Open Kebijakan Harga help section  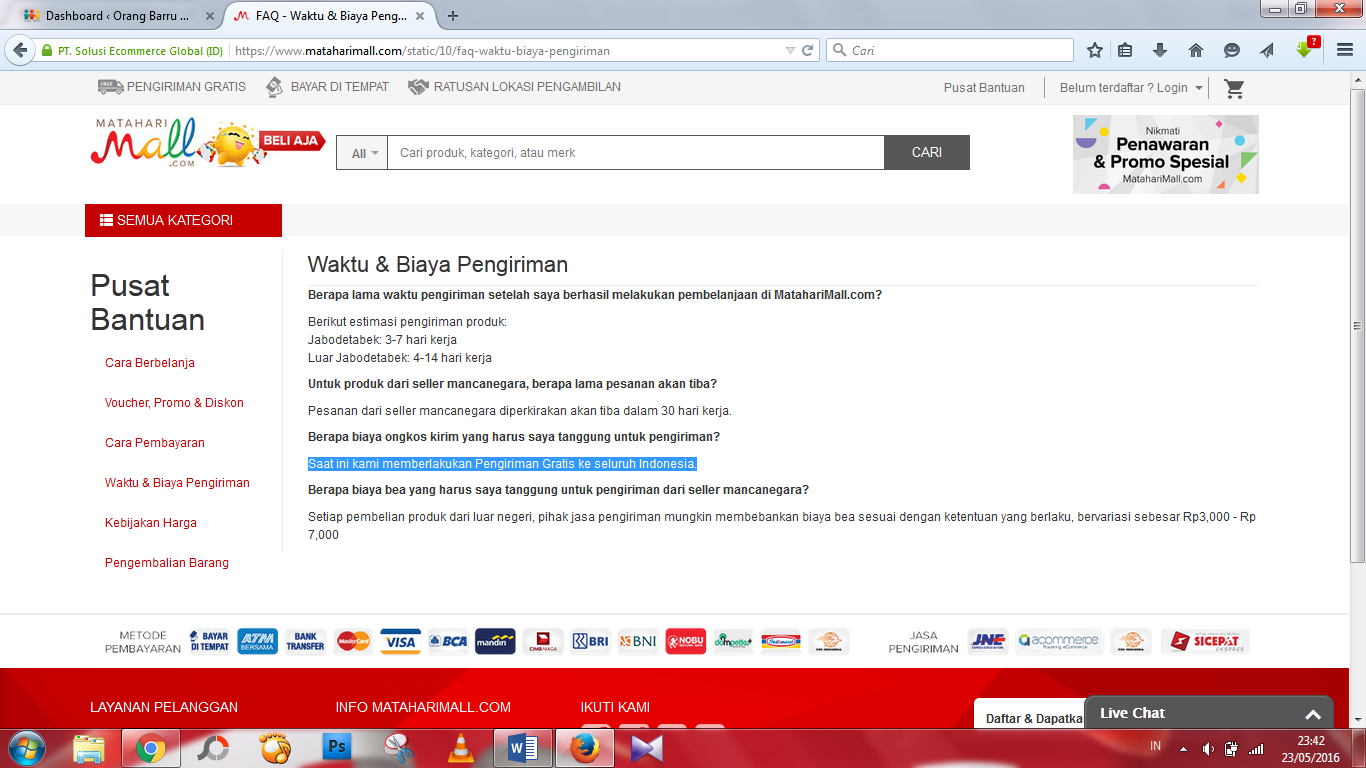coord(151,523)
